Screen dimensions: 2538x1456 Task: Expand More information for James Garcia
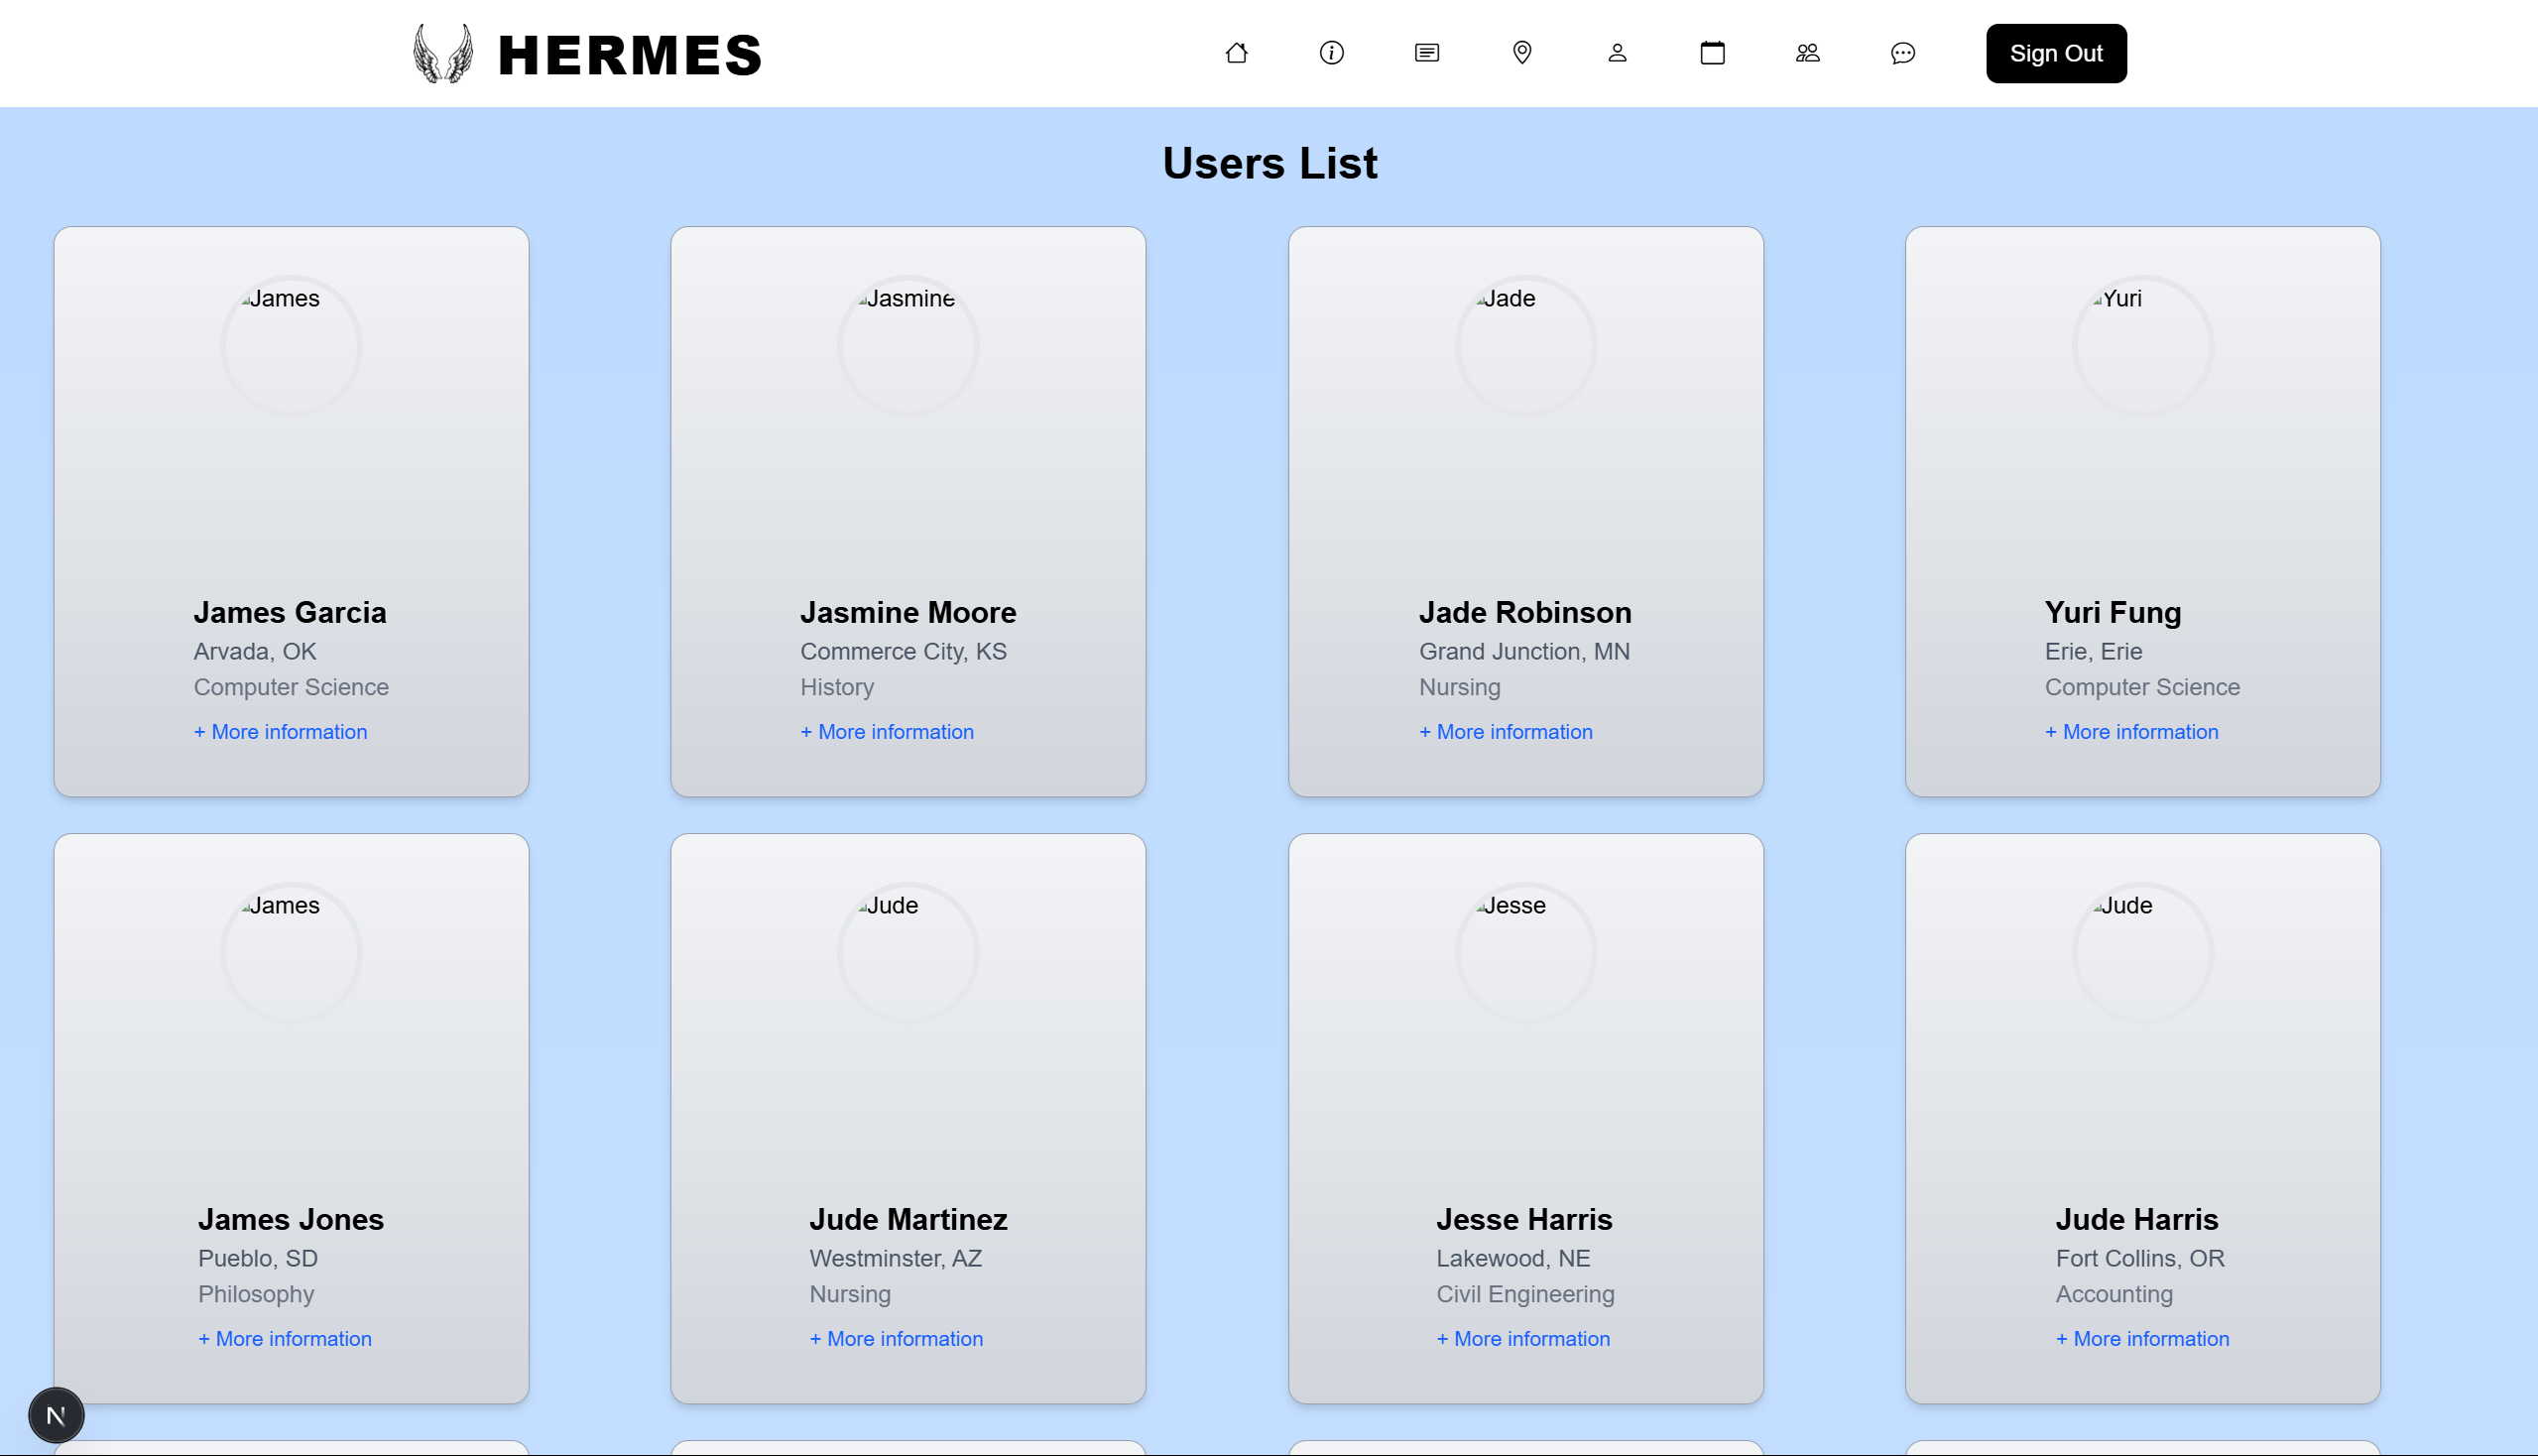[281, 732]
